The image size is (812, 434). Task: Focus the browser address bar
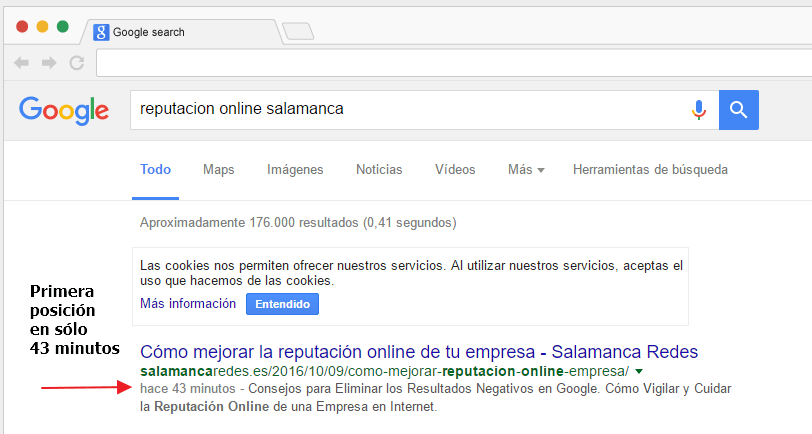(x=454, y=63)
